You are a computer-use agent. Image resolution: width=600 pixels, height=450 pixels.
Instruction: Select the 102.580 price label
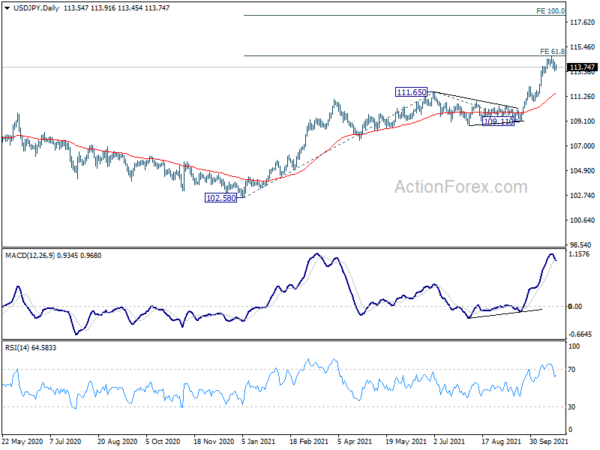point(221,198)
